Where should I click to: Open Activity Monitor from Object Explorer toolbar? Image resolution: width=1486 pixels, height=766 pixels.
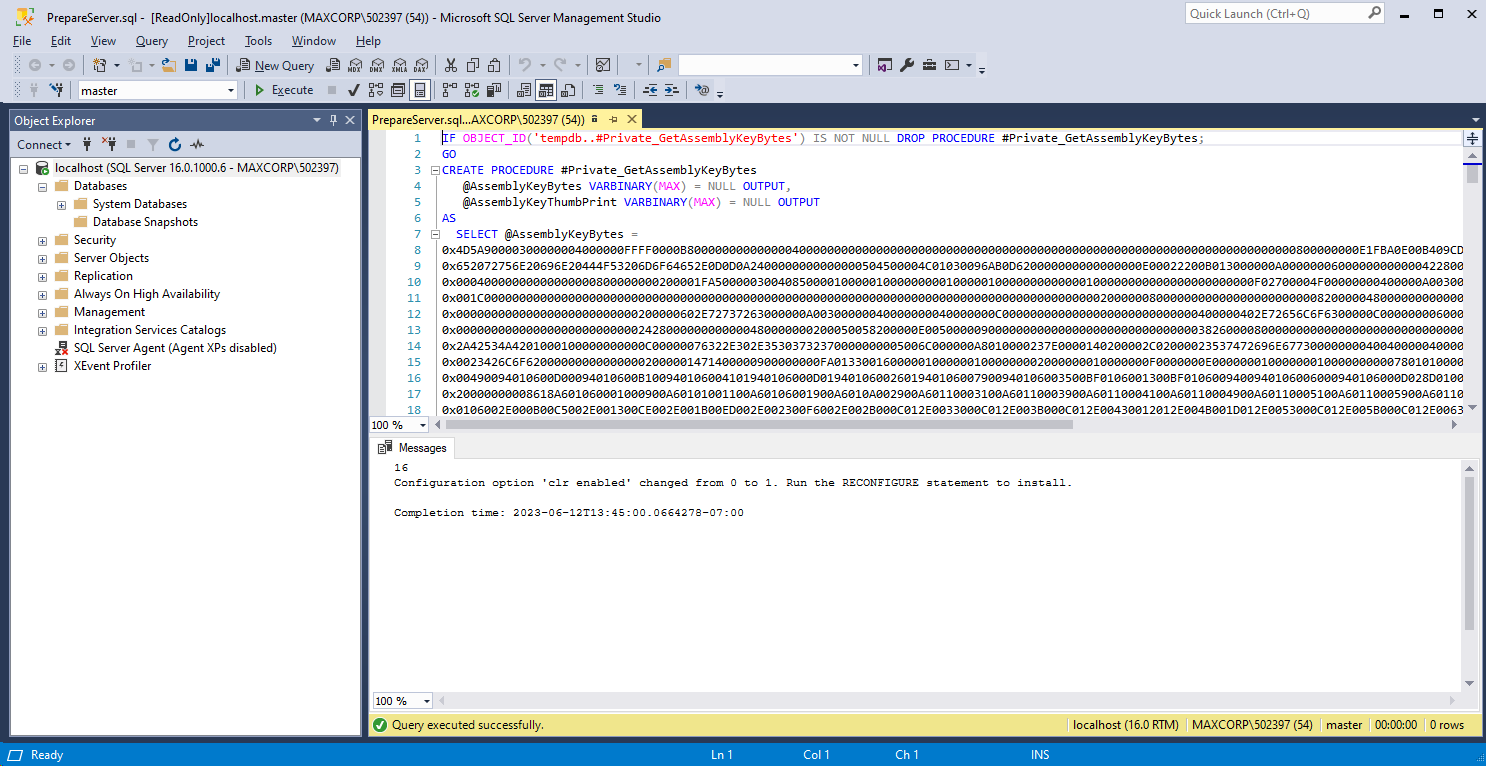click(197, 144)
